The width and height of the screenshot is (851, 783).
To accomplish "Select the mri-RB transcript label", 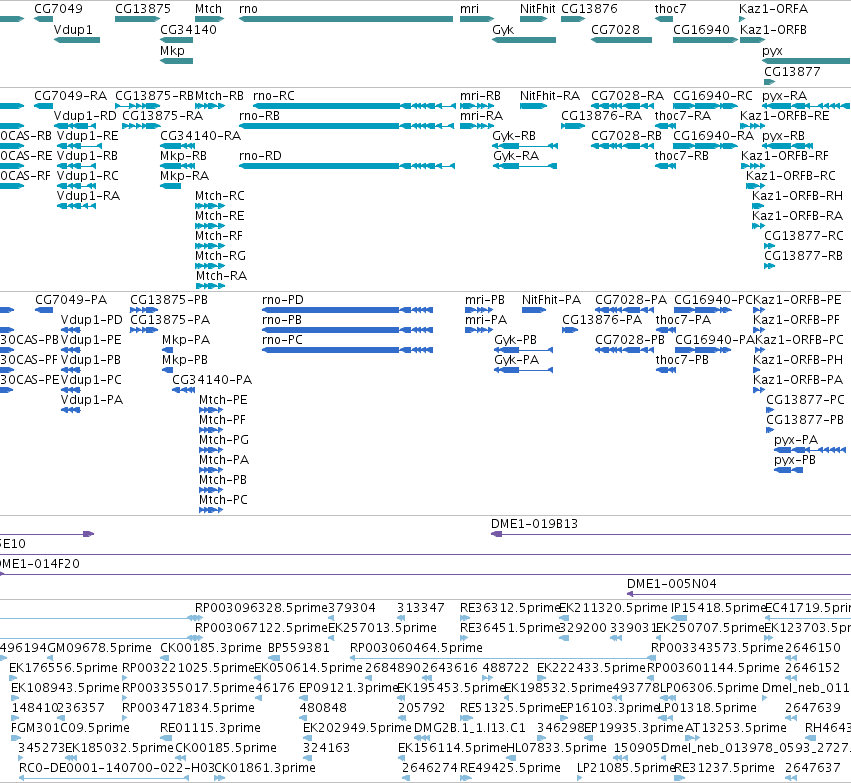I will [480, 96].
